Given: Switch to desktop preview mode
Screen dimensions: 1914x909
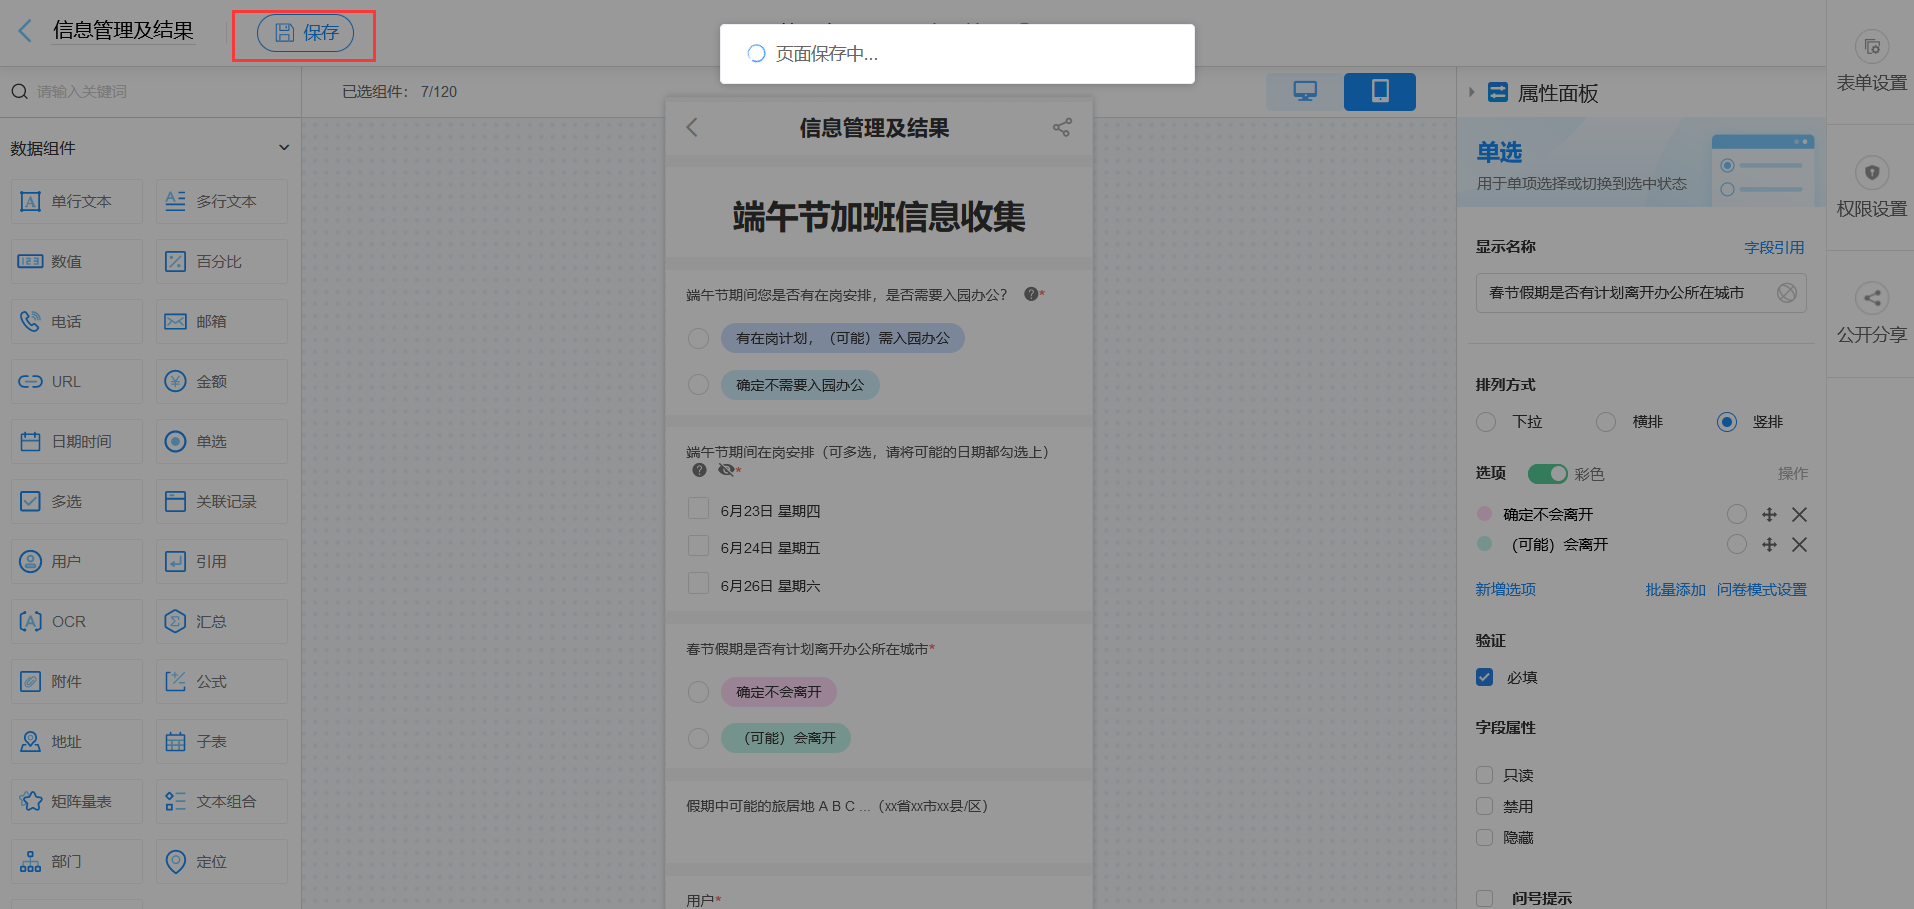Looking at the screenshot, I should click(x=1305, y=91).
